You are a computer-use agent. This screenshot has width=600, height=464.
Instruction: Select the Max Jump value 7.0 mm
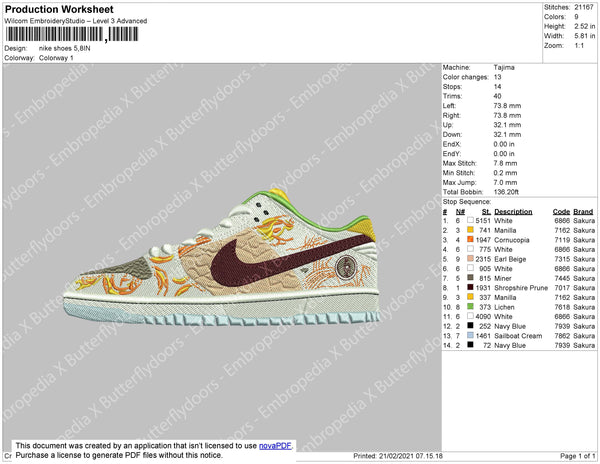tap(505, 182)
